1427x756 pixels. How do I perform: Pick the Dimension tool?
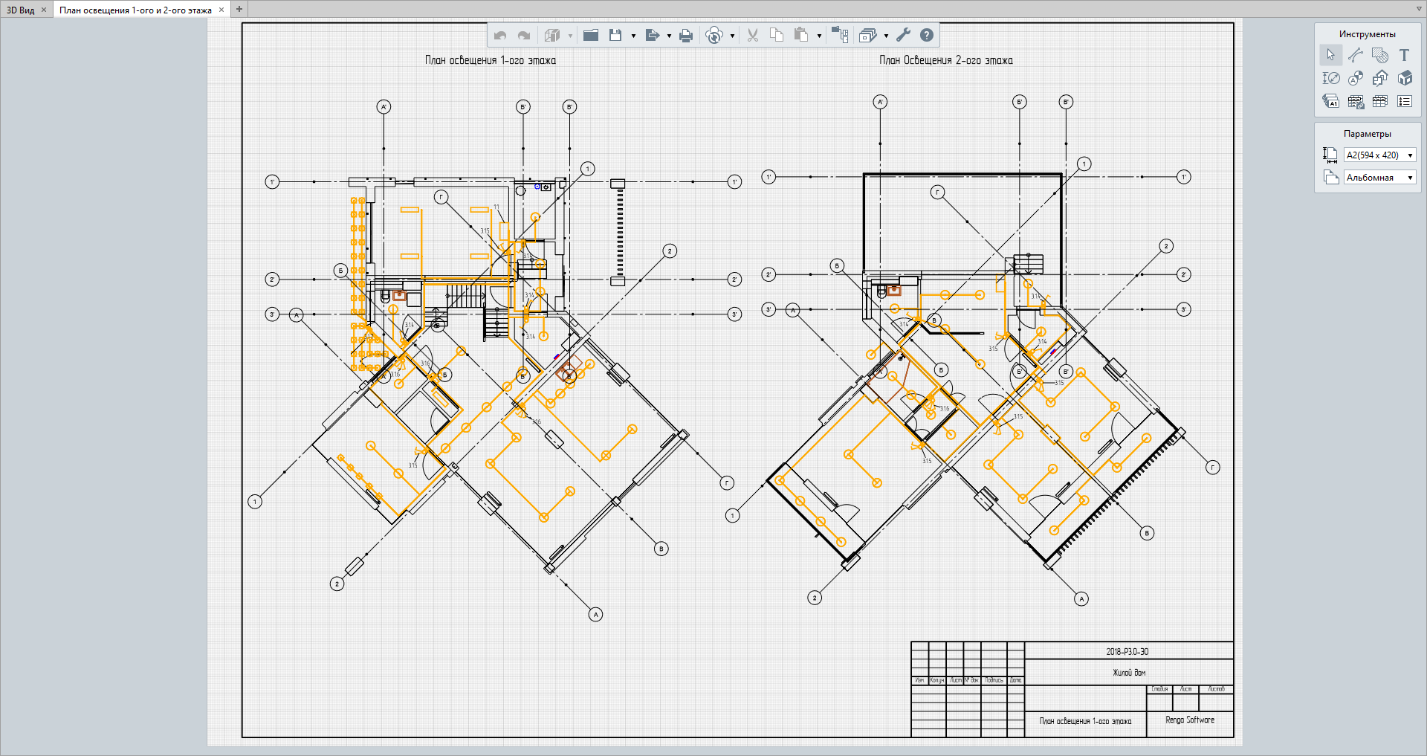1330,78
